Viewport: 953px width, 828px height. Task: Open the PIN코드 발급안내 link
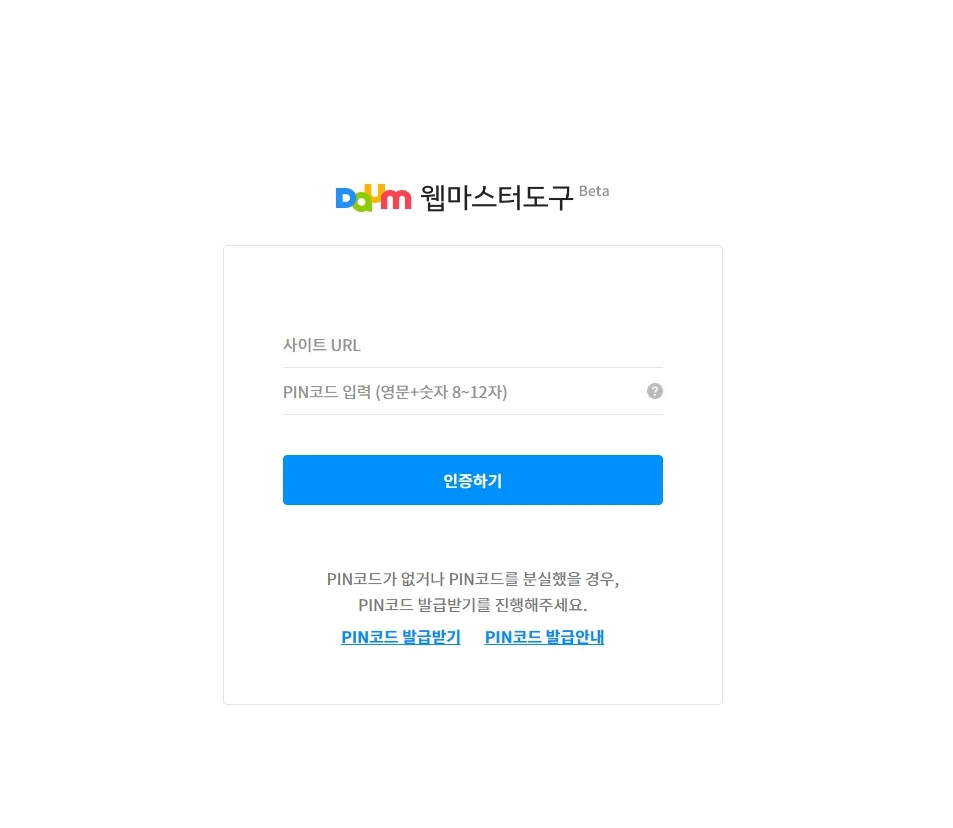pyautogui.click(x=544, y=637)
